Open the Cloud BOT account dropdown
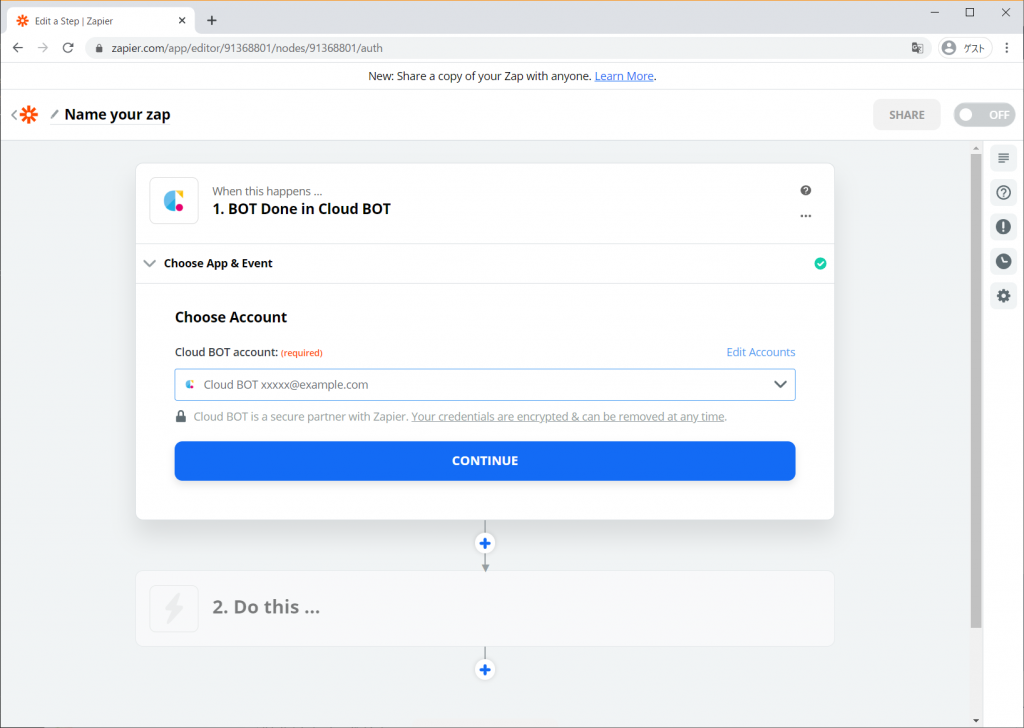The height and width of the screenshot is (728, 1024). (485, 385)
